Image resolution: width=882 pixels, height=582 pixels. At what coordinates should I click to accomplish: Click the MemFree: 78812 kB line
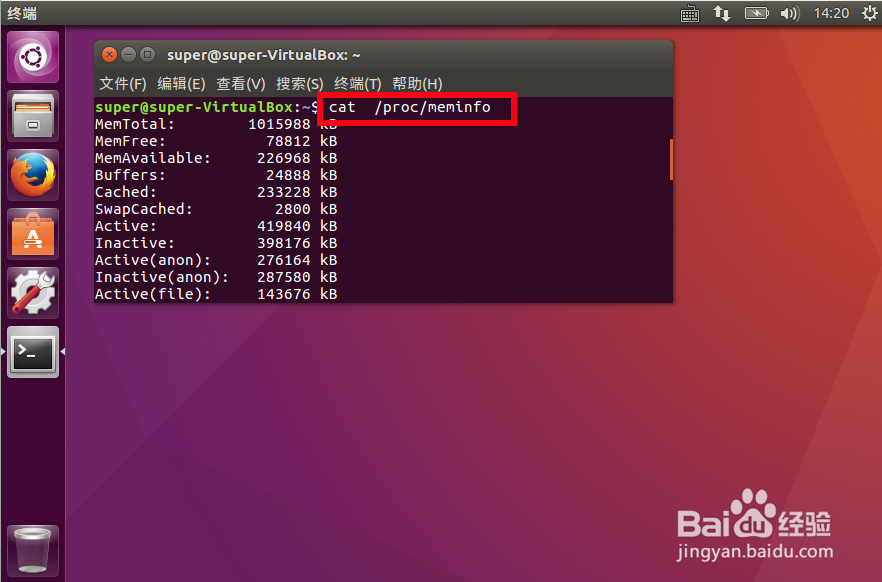[x=216, y=141]
